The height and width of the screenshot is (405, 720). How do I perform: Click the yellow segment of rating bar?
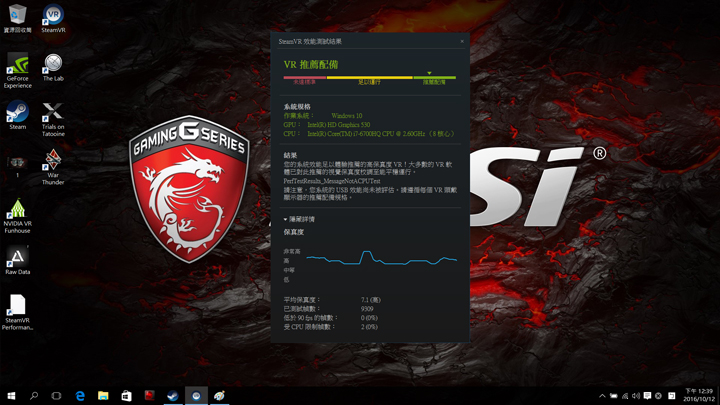coord(370,78)
